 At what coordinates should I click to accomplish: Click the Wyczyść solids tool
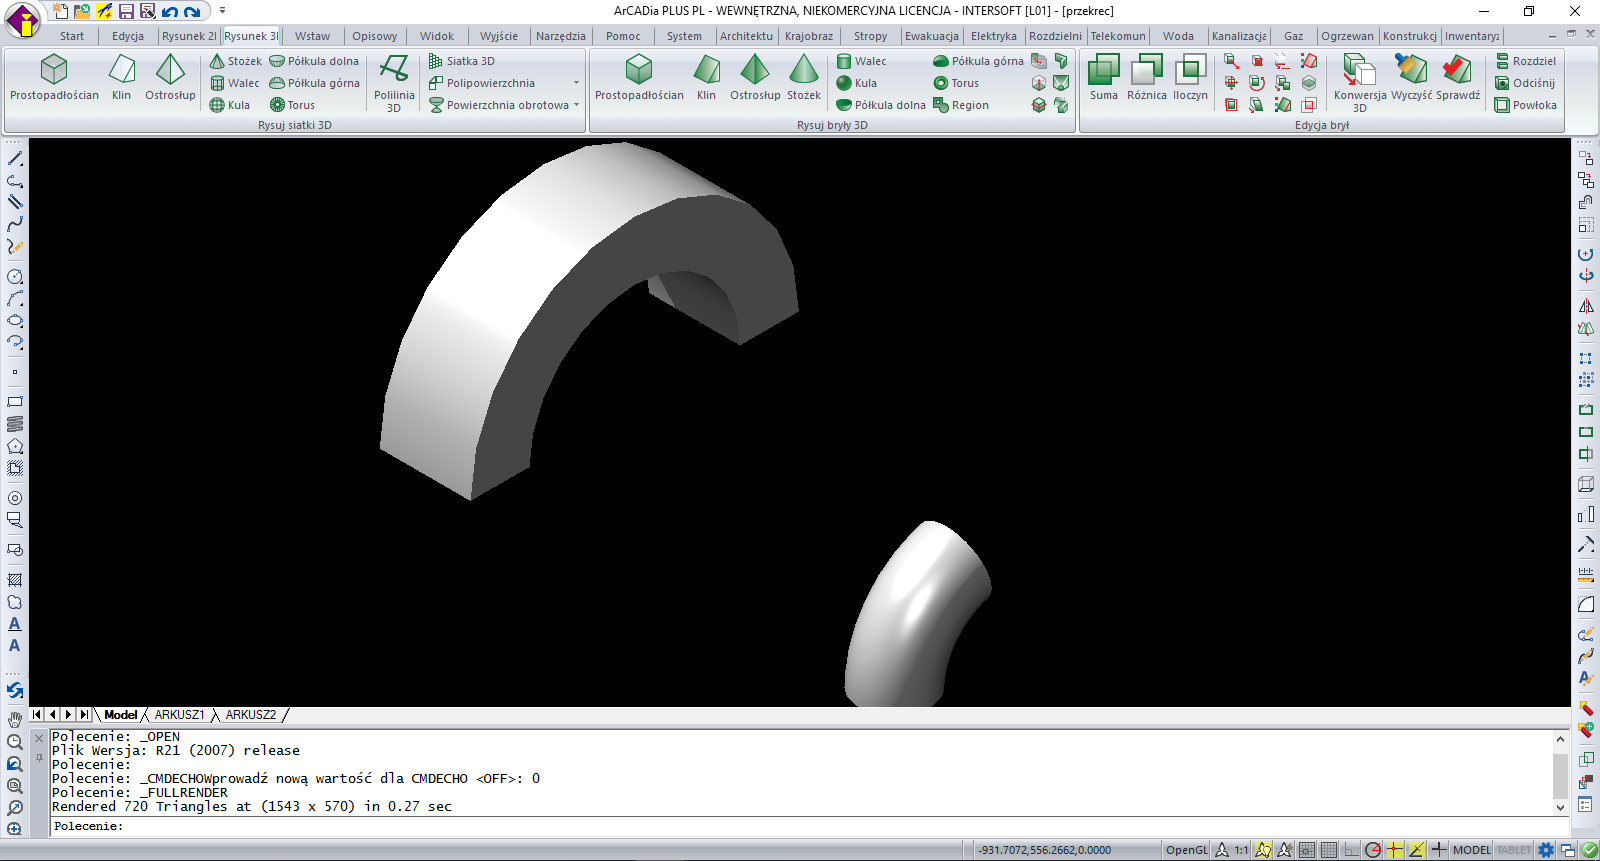pyautogui.click(x=1411, y=77)
